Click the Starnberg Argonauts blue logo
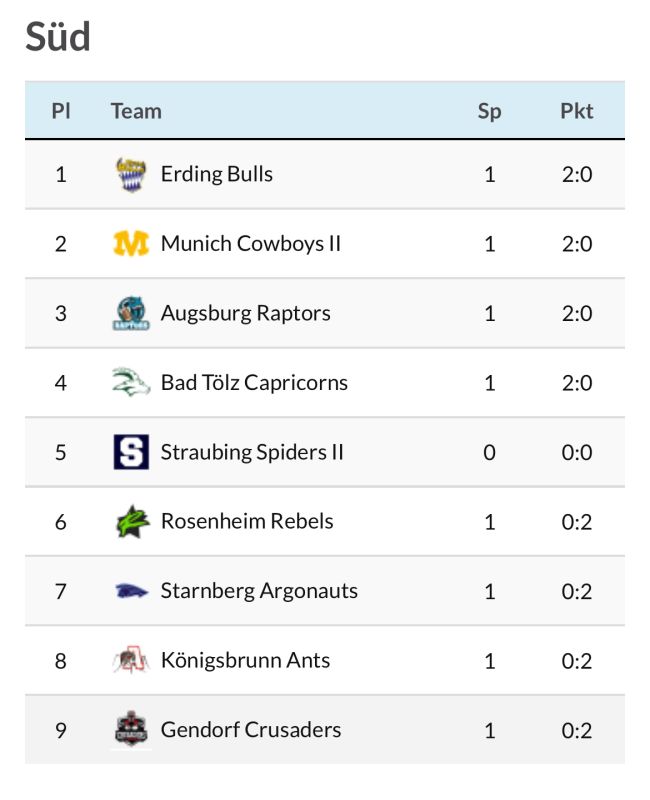The height and width of the screenshot is (800, 650). point(132,591)
